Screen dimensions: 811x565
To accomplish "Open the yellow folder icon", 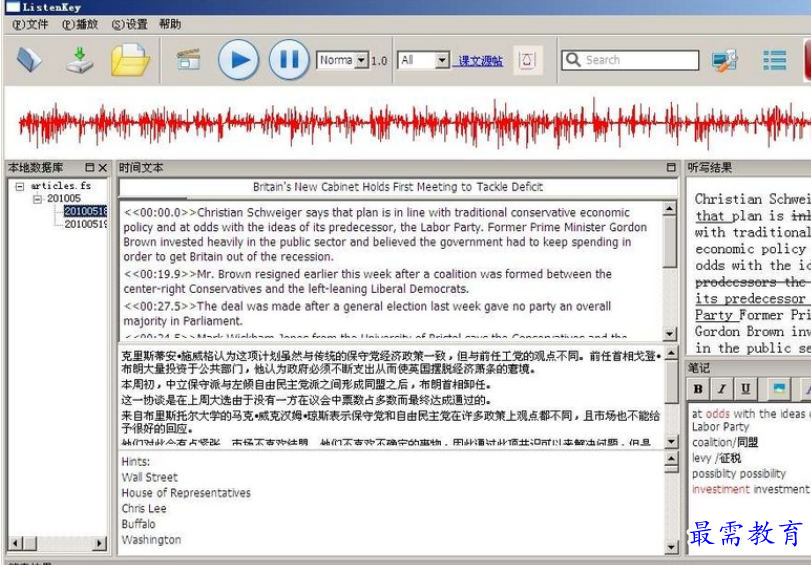I will 130,60.
